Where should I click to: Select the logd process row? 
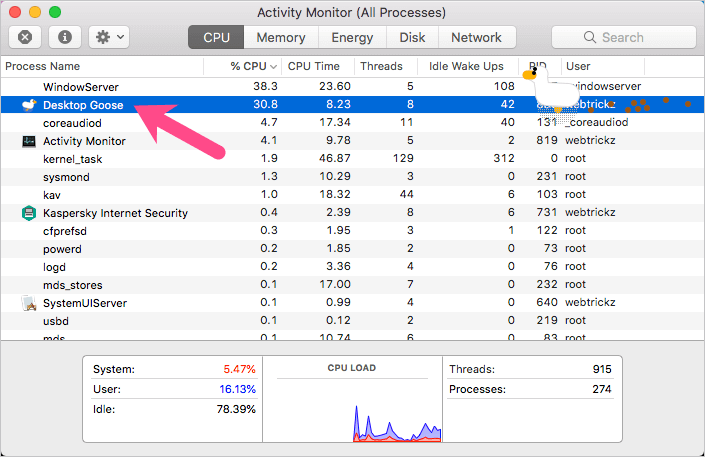click(x=352, y=266)
